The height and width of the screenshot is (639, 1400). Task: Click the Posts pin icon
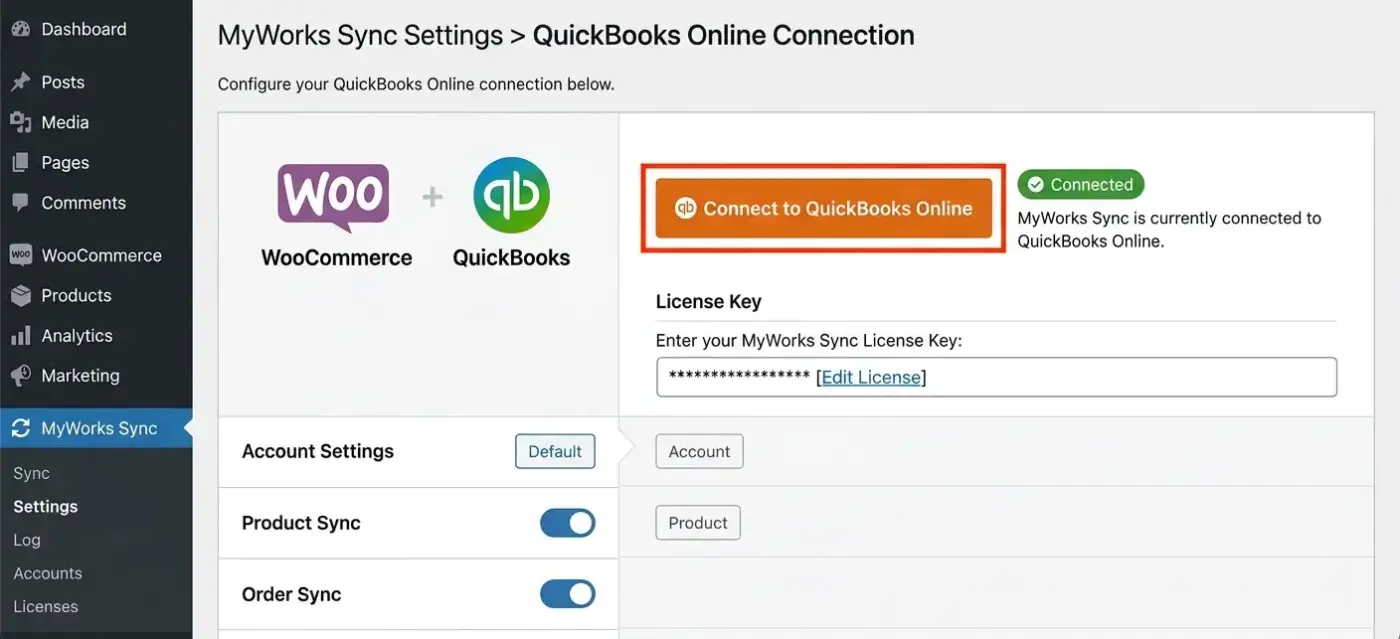point(20,82)
